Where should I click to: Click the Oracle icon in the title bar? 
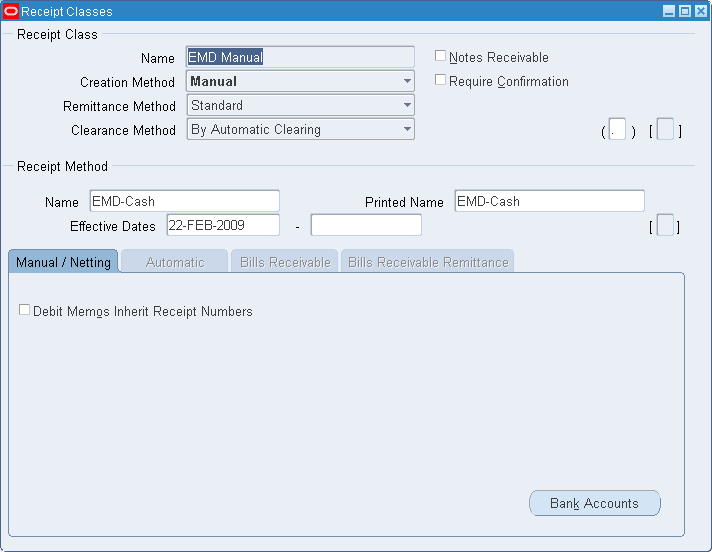[10, 11]
